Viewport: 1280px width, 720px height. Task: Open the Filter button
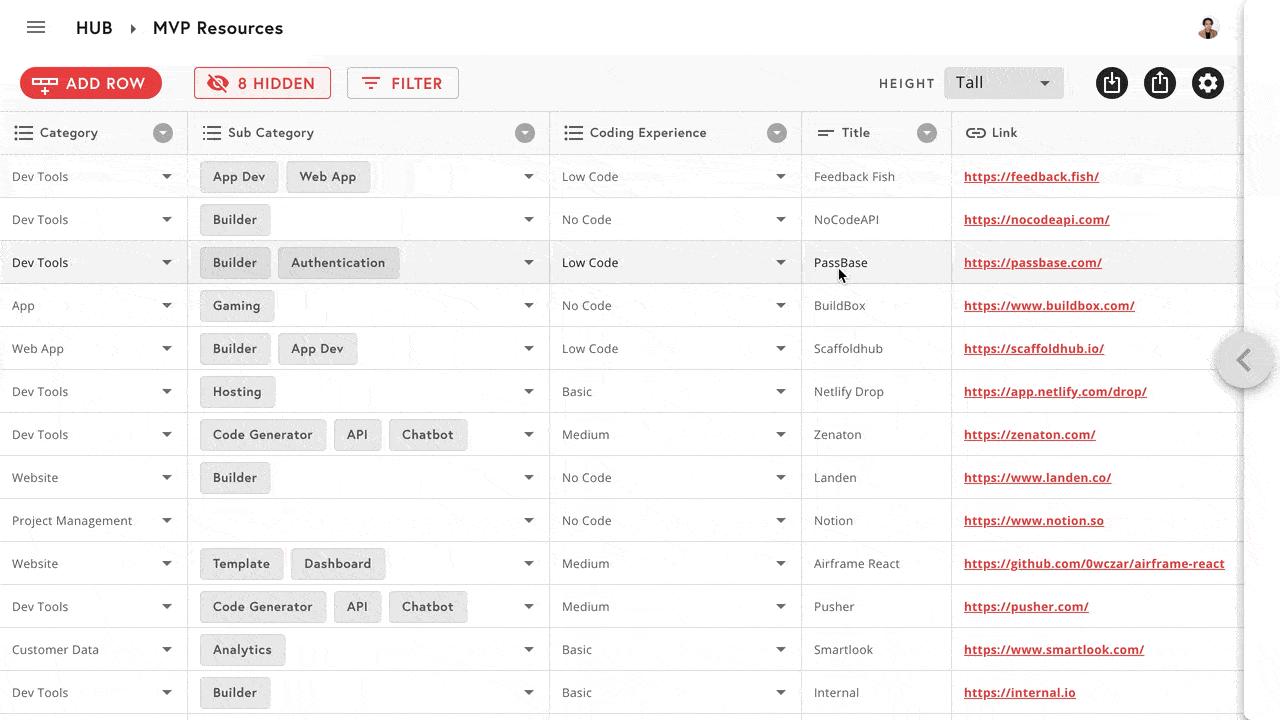pyautogui.click(x=403, y=83)
